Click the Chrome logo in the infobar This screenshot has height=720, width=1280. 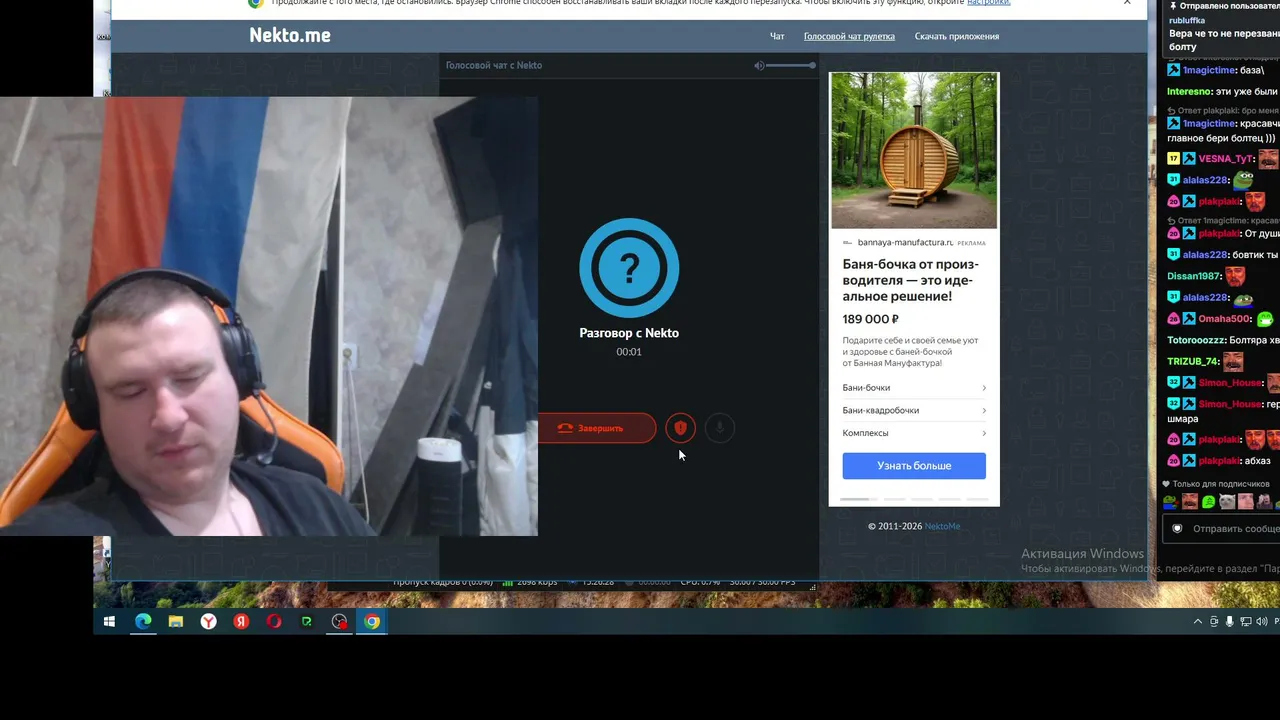click(255, 3)
